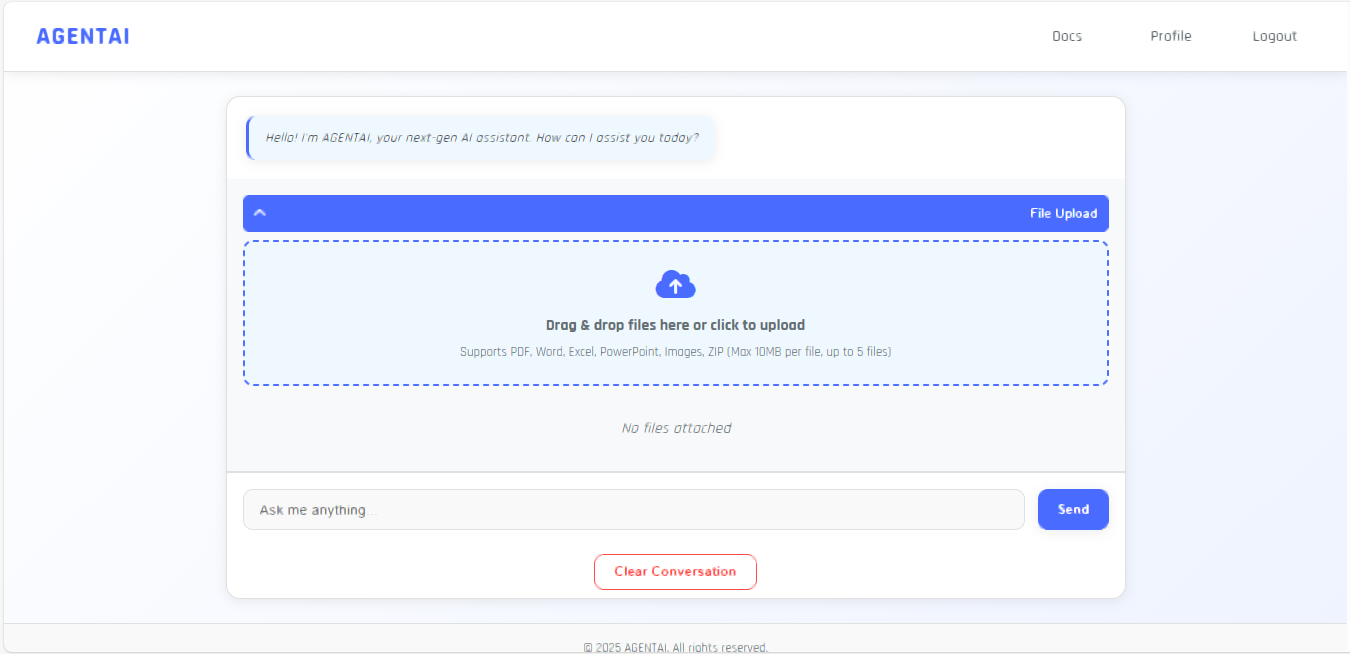Open the Docs page
Screen dimensions: 1350x654
[1067, 36]
